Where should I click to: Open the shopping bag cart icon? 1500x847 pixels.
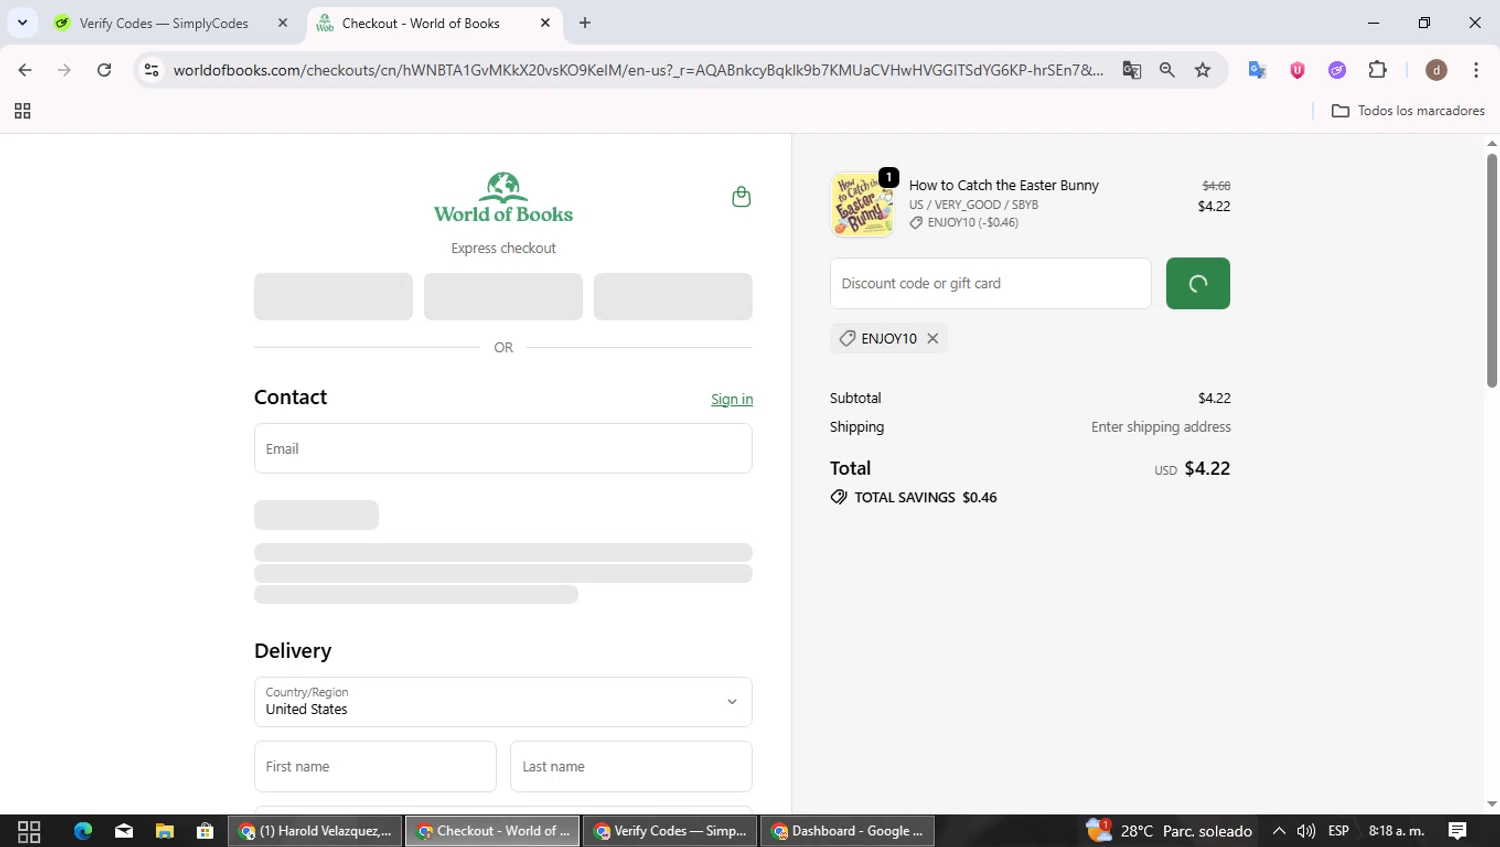click(x=741, y=196)
